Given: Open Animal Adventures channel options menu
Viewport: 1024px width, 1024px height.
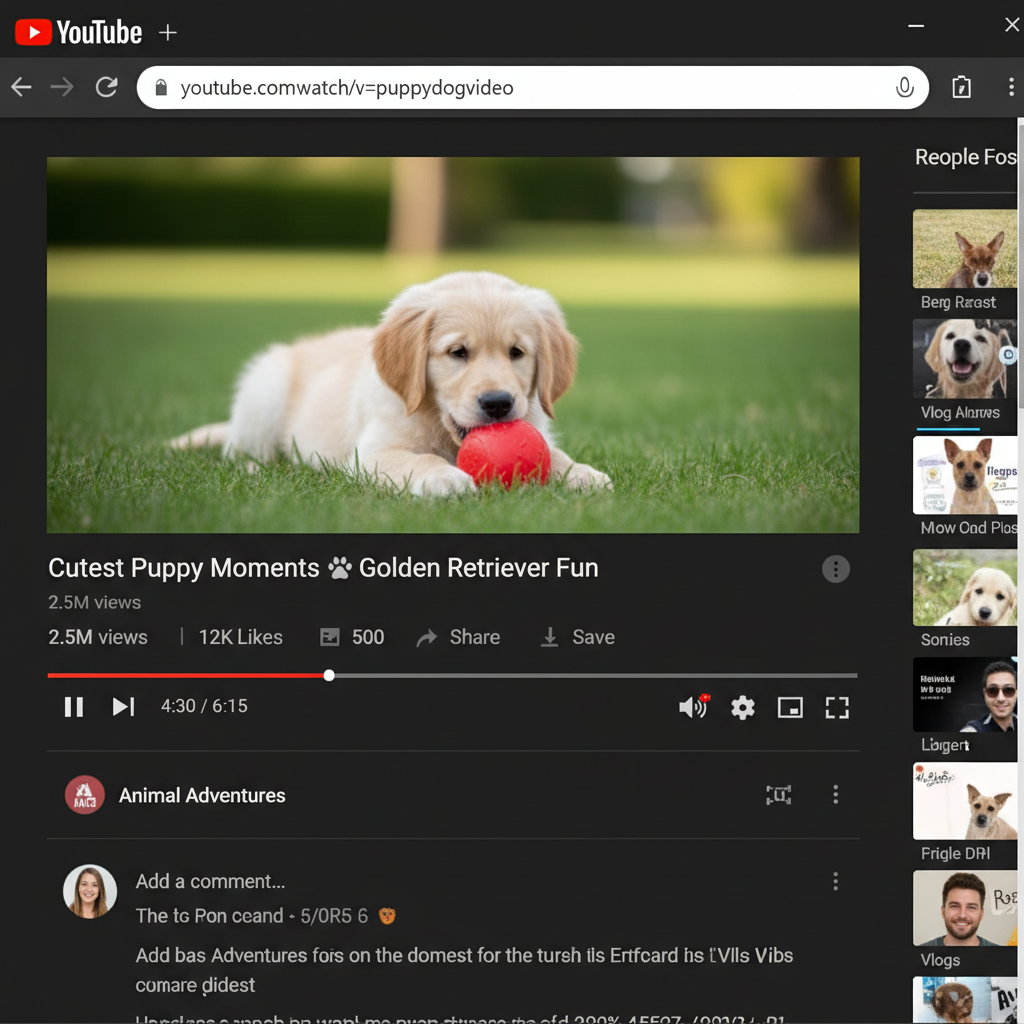Looking at the screenshot, I should [x=835, y=795].
